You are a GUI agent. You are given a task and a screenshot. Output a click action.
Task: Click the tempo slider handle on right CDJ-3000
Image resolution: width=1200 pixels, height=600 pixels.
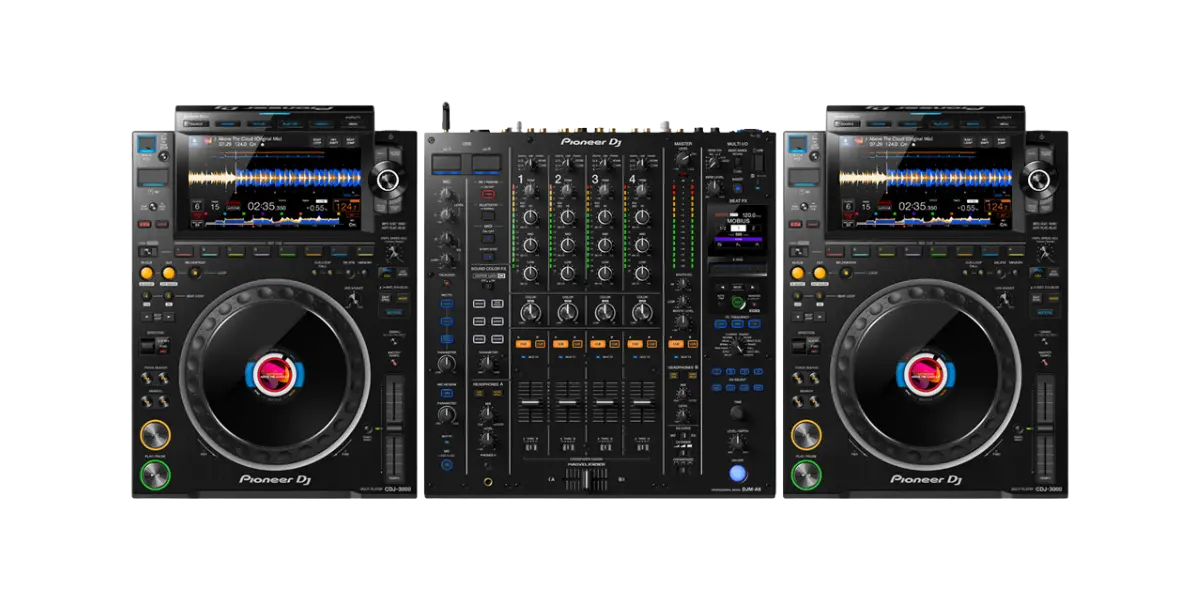[x=1046, y=428]
